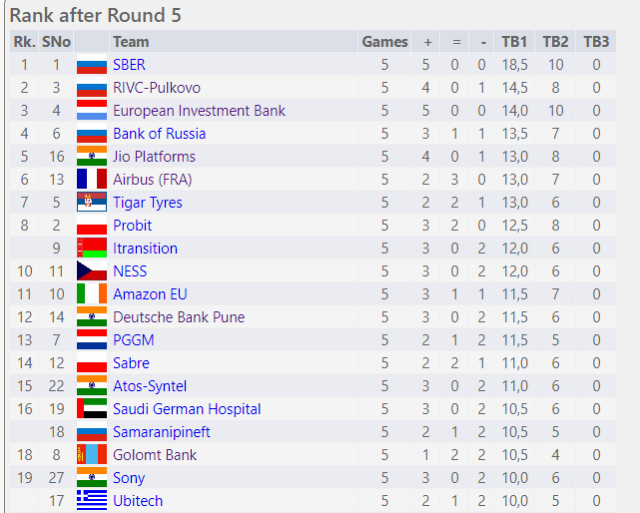
Task: Open the Atos-Syntel team link
Action: [x=150, y=386]
